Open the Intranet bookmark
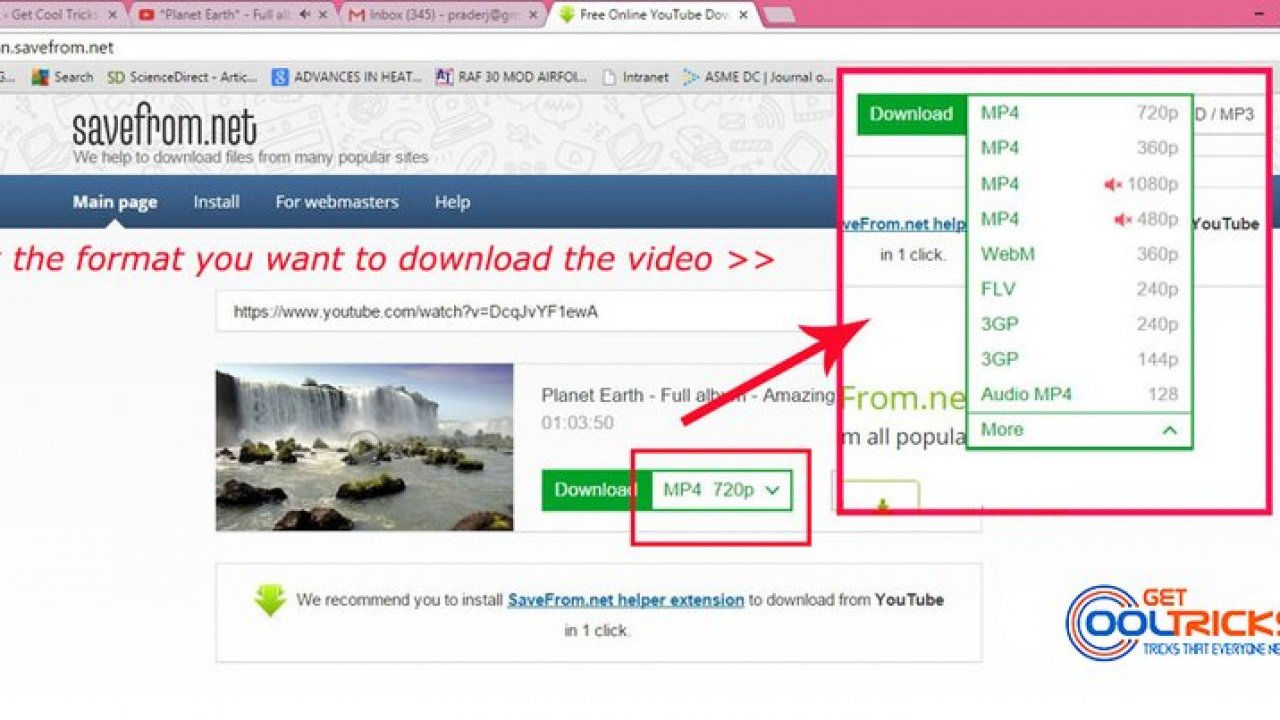The image size is (1280, 720). pos(638,77)
